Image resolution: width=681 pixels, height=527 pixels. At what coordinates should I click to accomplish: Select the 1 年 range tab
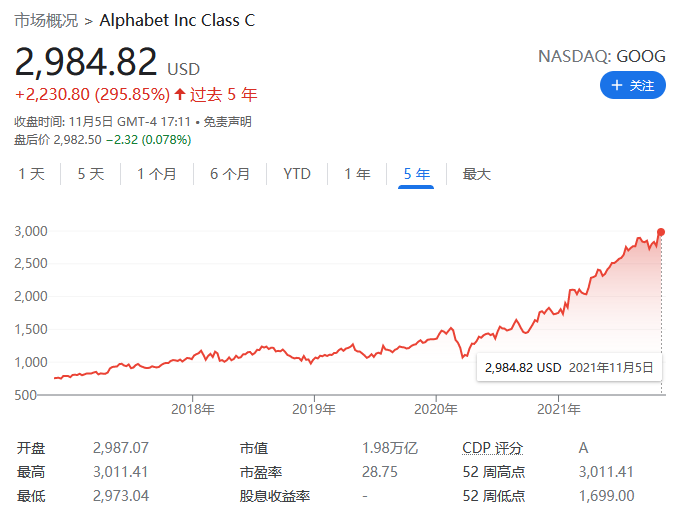[x=357, y=174]
